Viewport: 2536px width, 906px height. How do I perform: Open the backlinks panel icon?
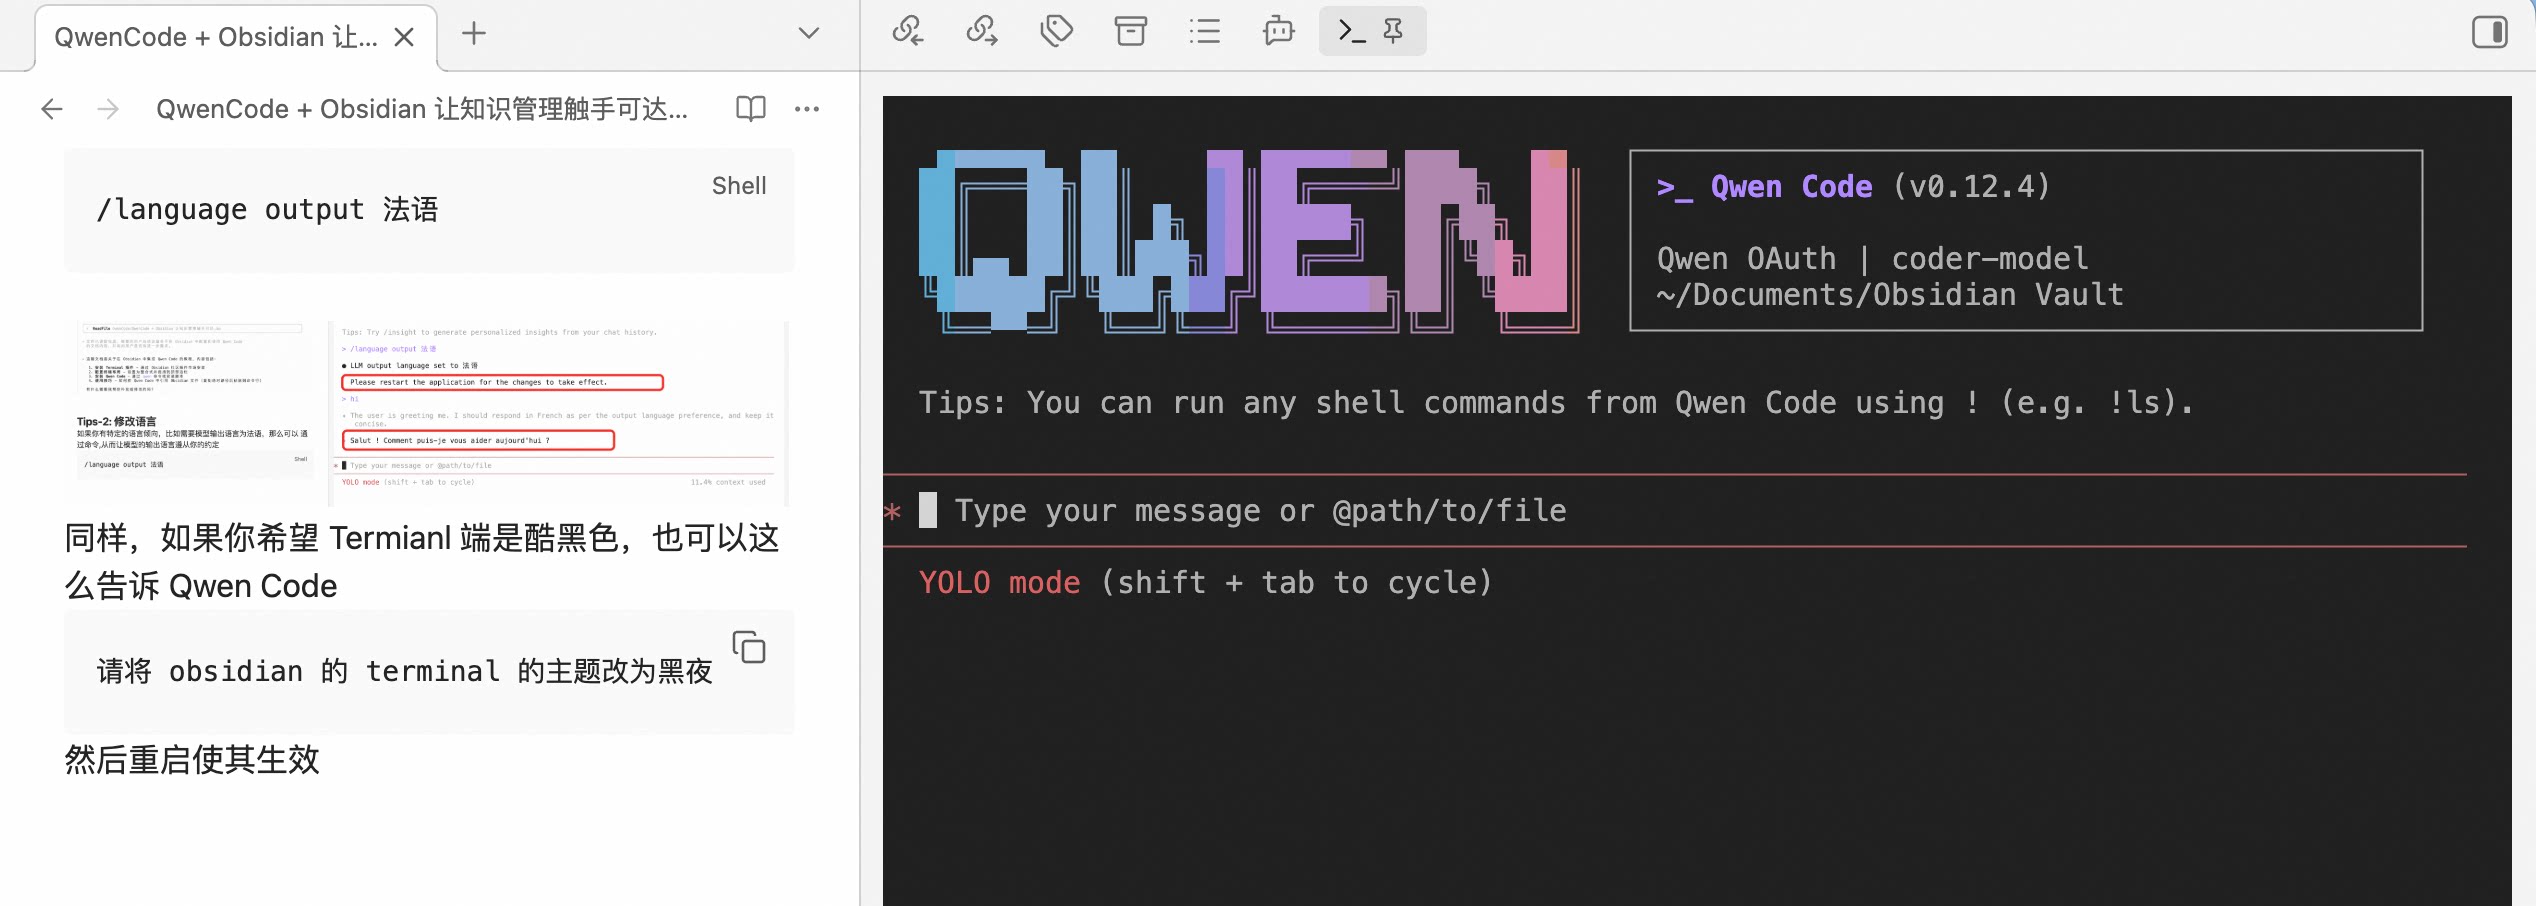coord(908,31)
